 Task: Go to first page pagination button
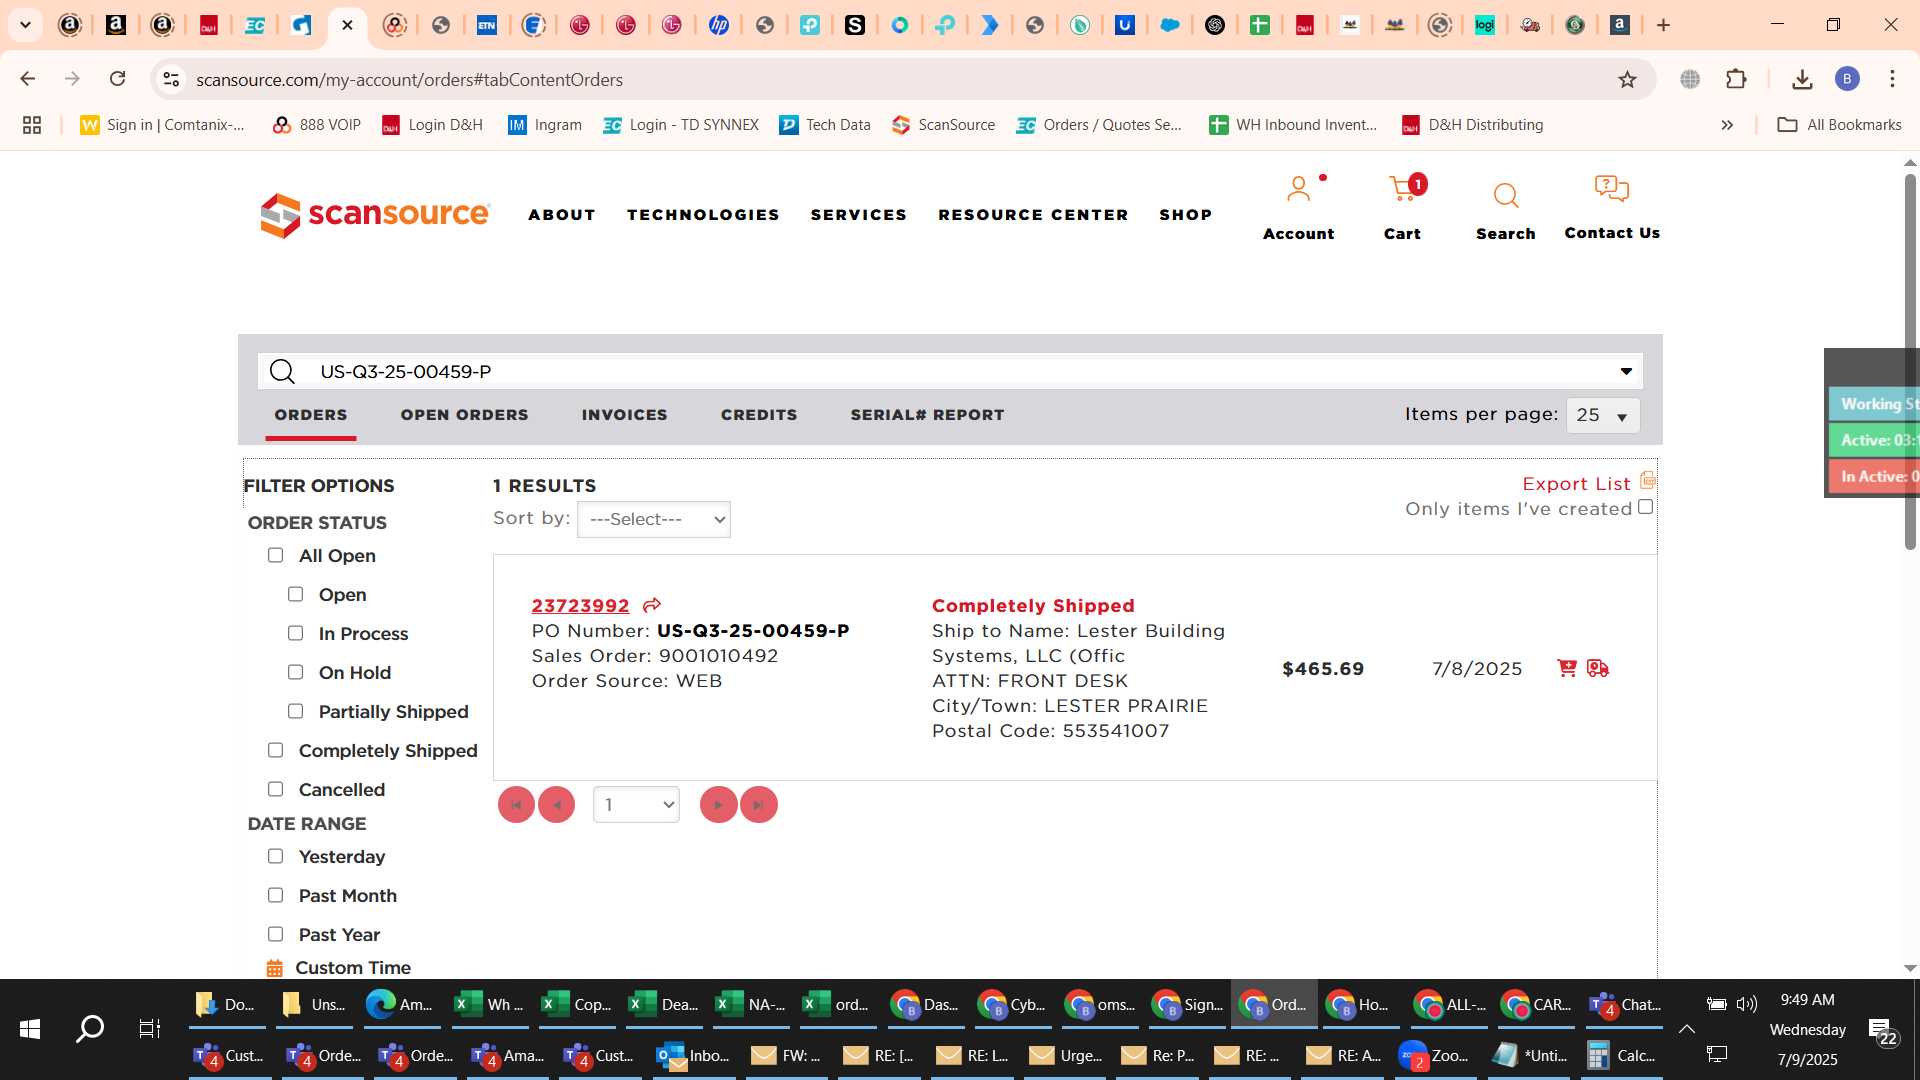pos(516,805)
